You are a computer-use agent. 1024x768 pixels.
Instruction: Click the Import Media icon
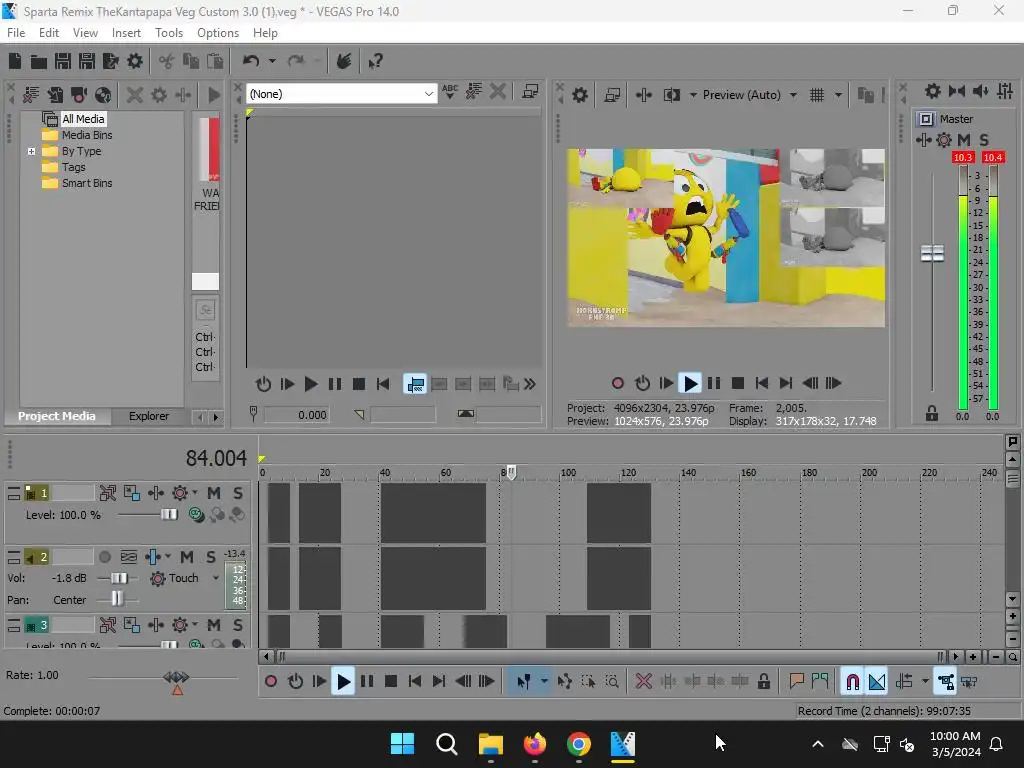pos(55,95)
